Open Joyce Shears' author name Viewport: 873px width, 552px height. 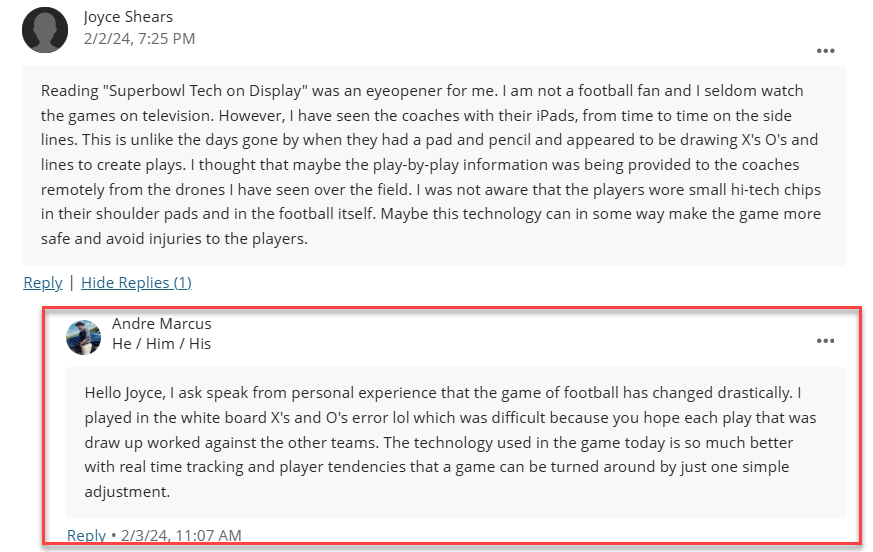click(129, 17)
